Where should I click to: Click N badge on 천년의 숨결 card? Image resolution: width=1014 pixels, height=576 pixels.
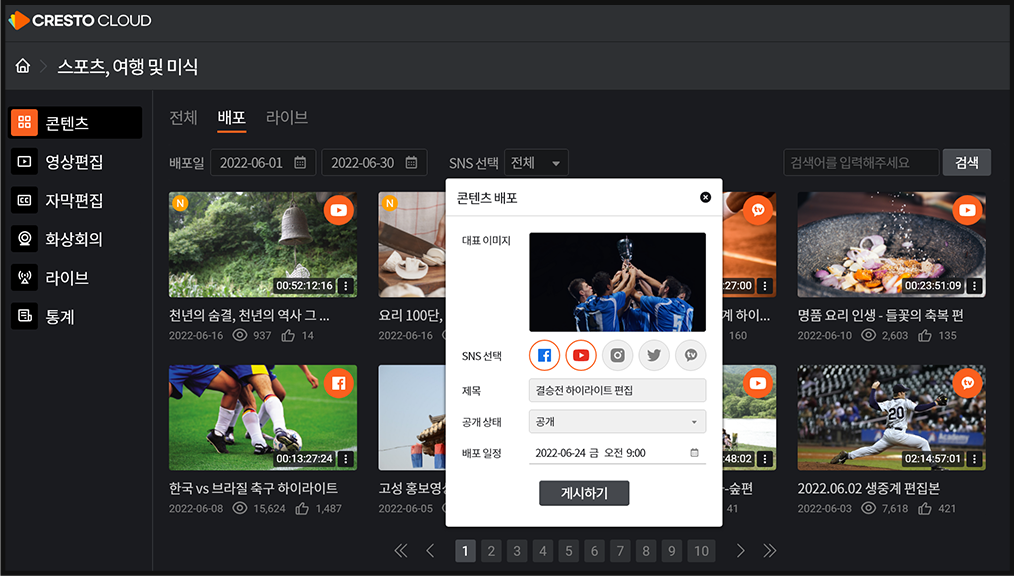point(180,204)
